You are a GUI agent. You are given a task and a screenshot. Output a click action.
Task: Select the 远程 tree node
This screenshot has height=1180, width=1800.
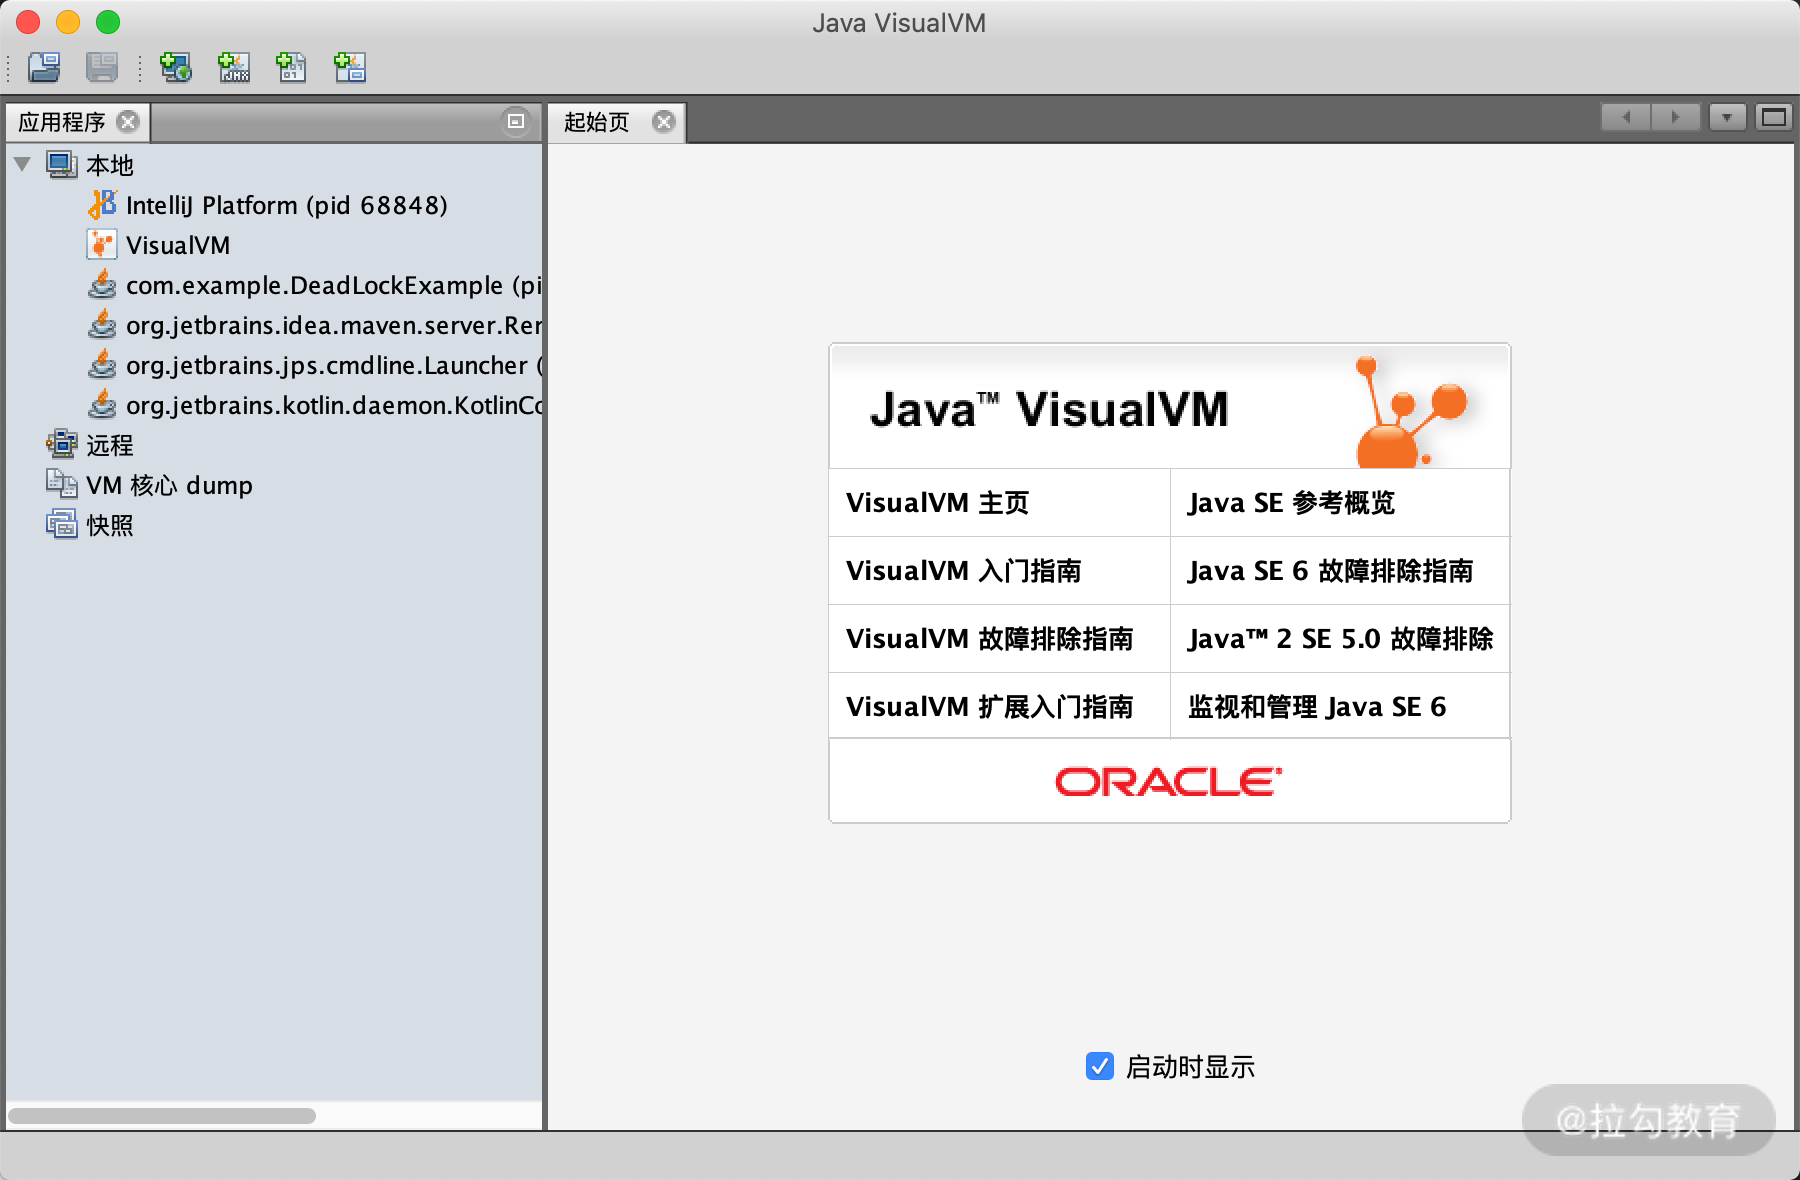click(x=109, y=445)
